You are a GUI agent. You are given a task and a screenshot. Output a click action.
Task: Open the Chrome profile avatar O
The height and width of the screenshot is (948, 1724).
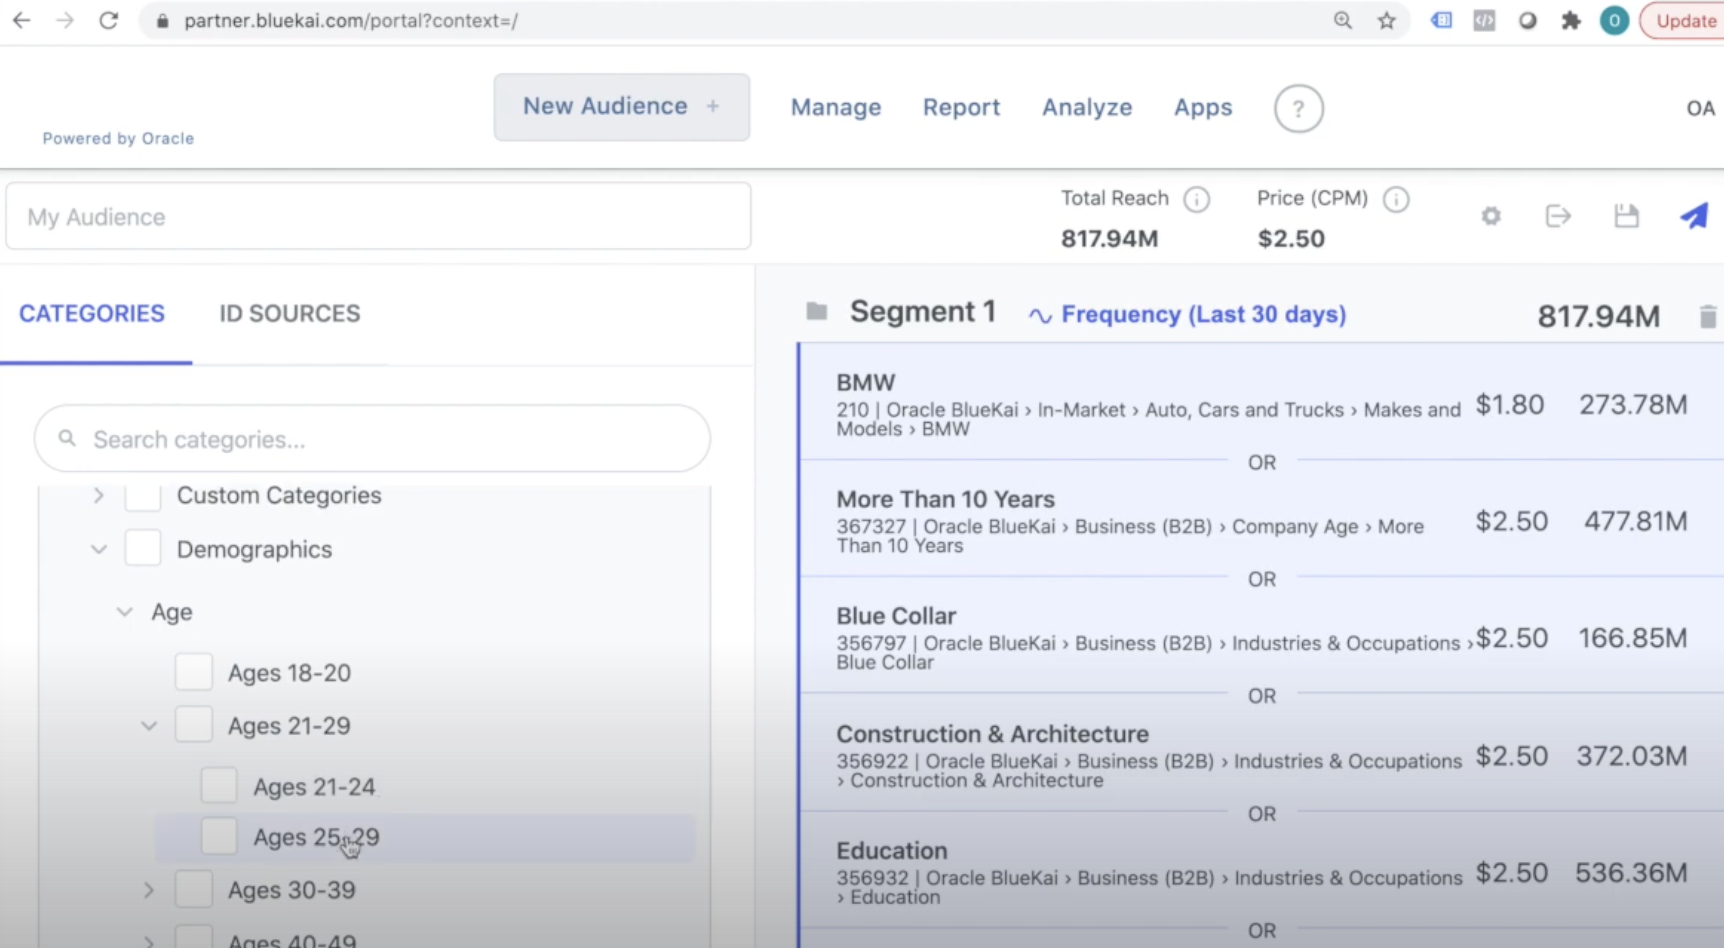point(1614,20)
